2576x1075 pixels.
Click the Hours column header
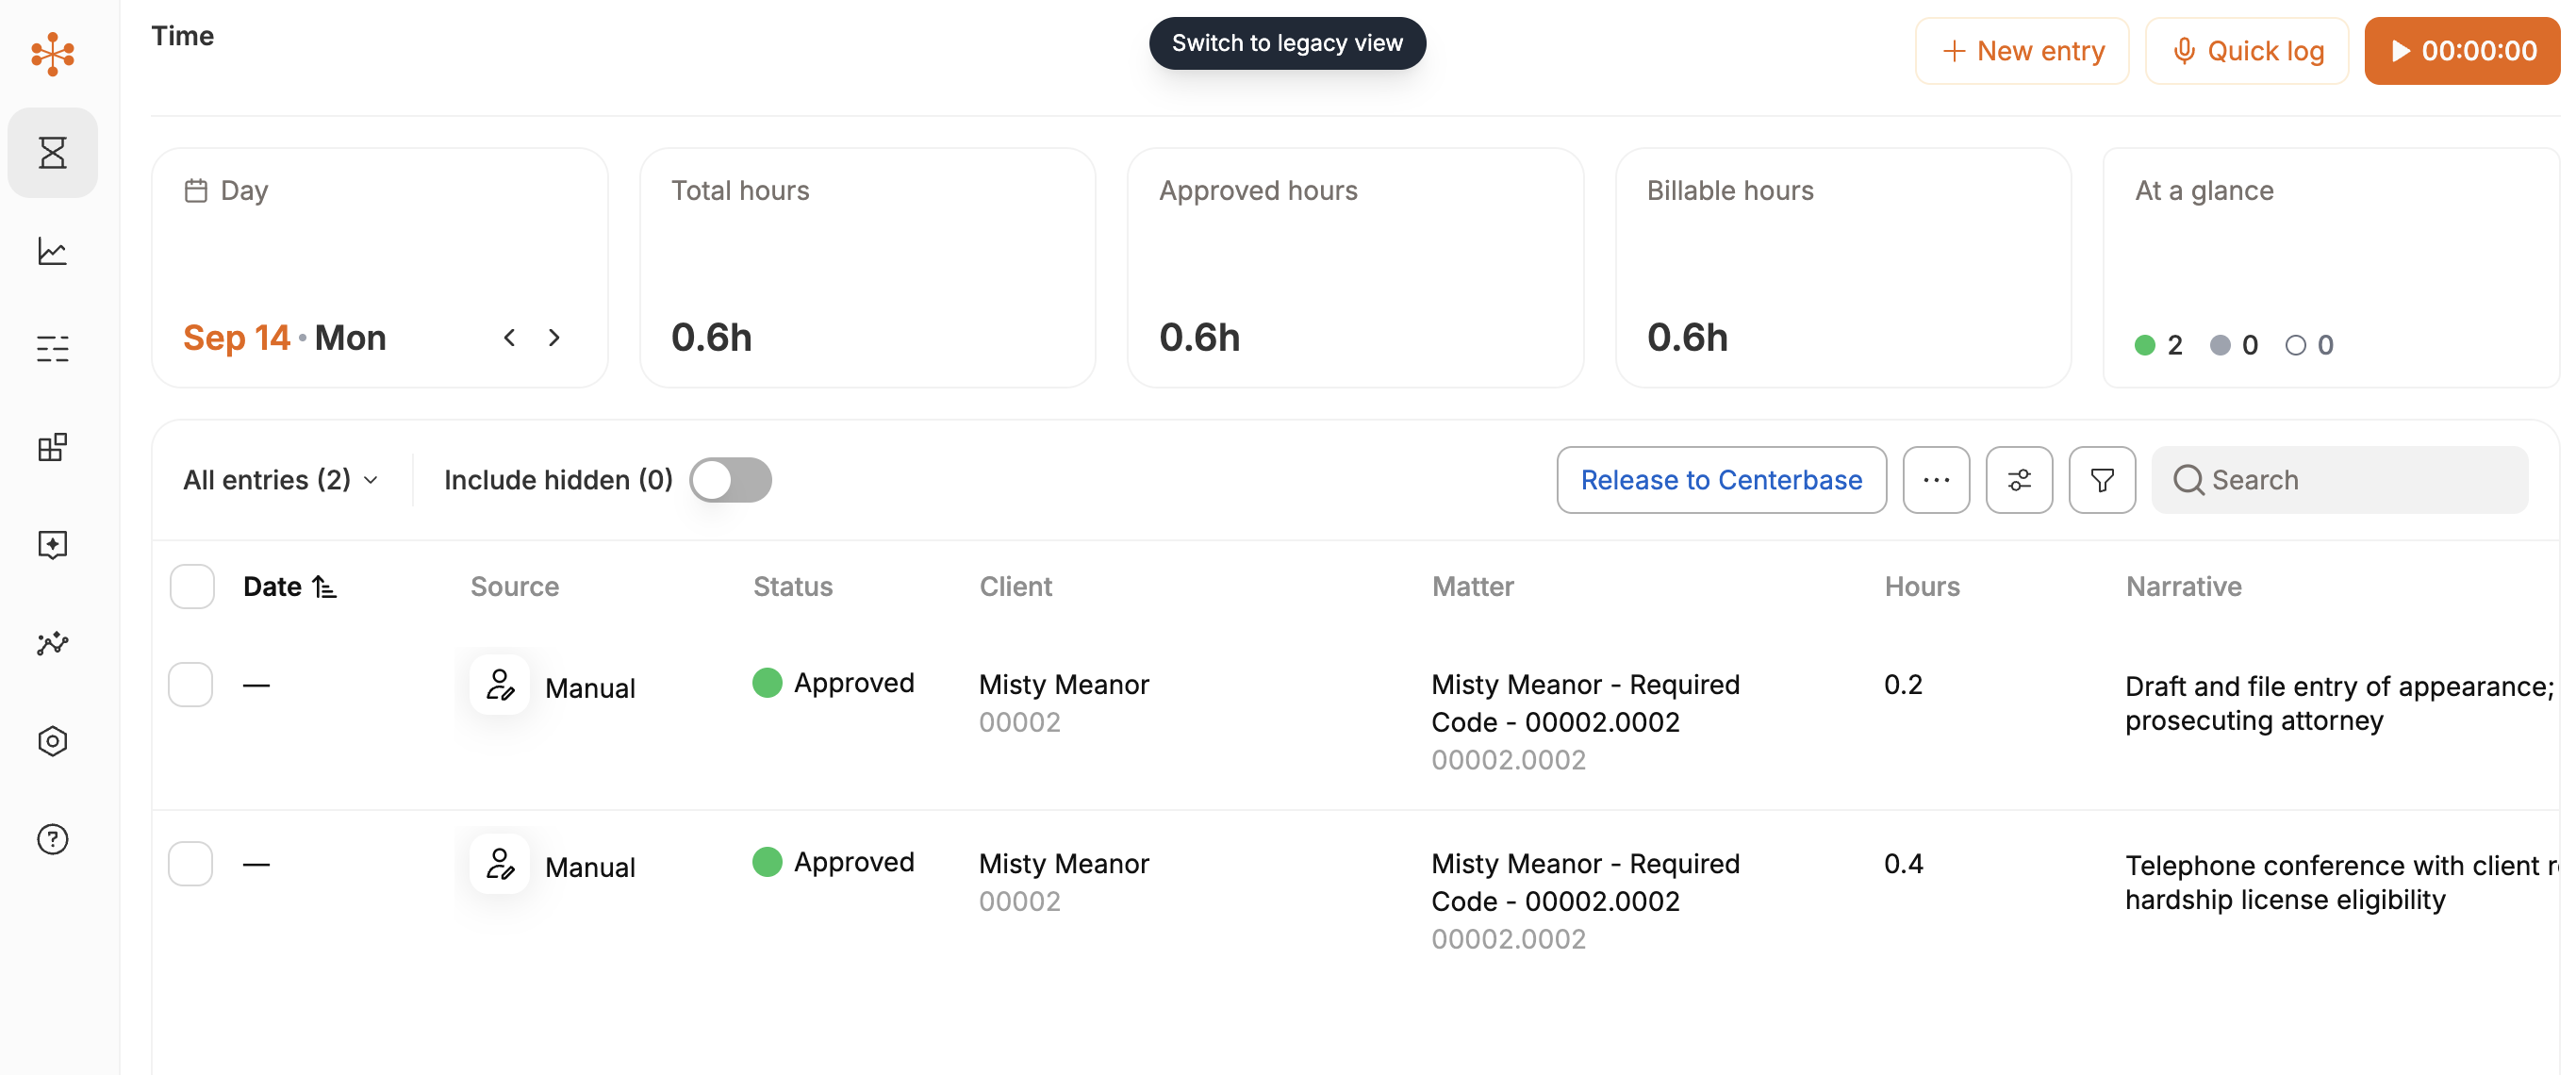pos(1921,586)
